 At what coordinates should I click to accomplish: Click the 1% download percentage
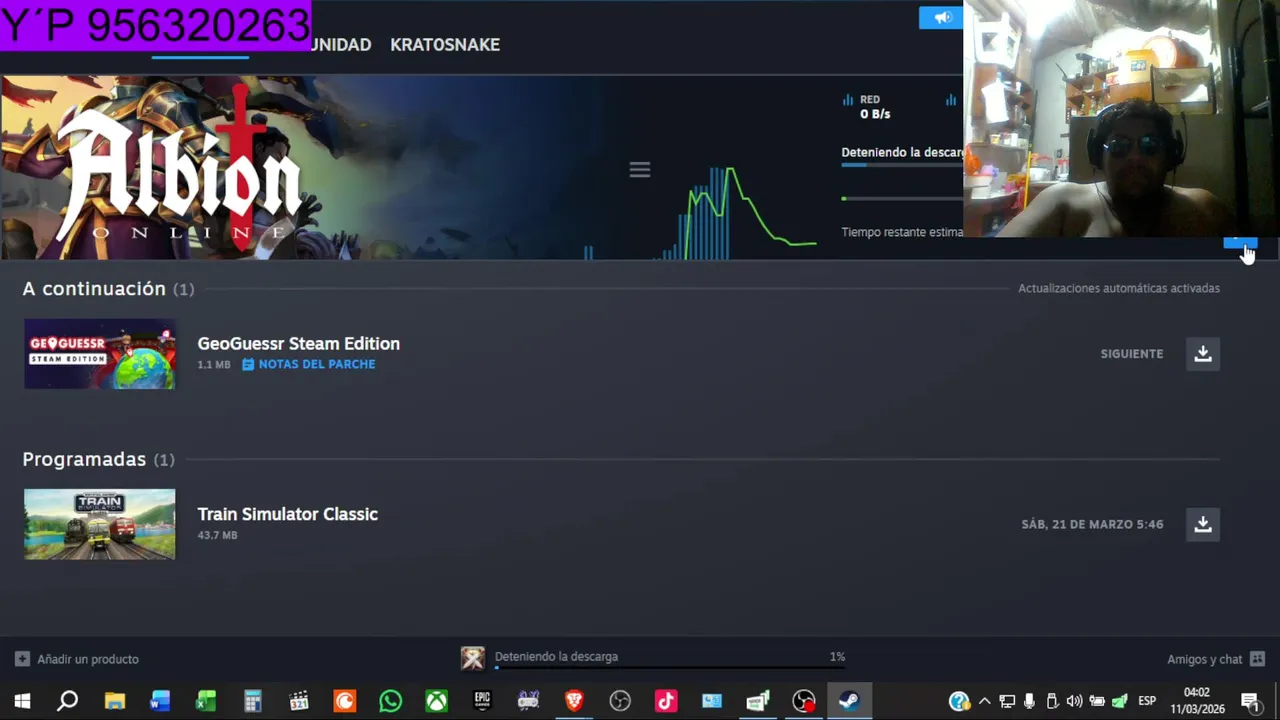837,657
